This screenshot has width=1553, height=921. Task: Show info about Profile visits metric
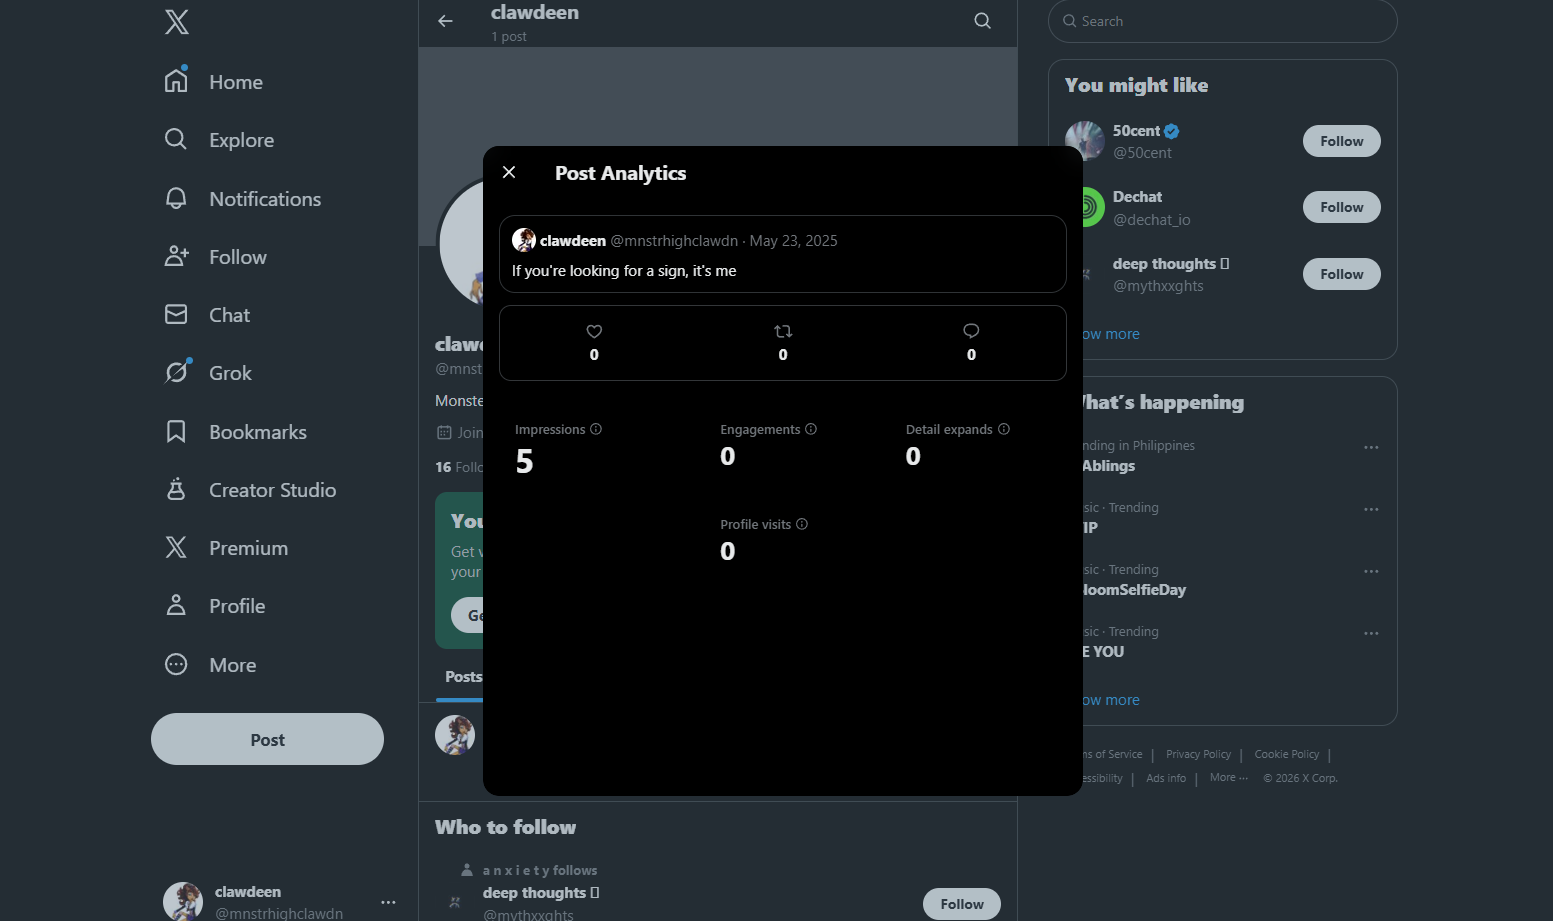click(x=802, y=524)
